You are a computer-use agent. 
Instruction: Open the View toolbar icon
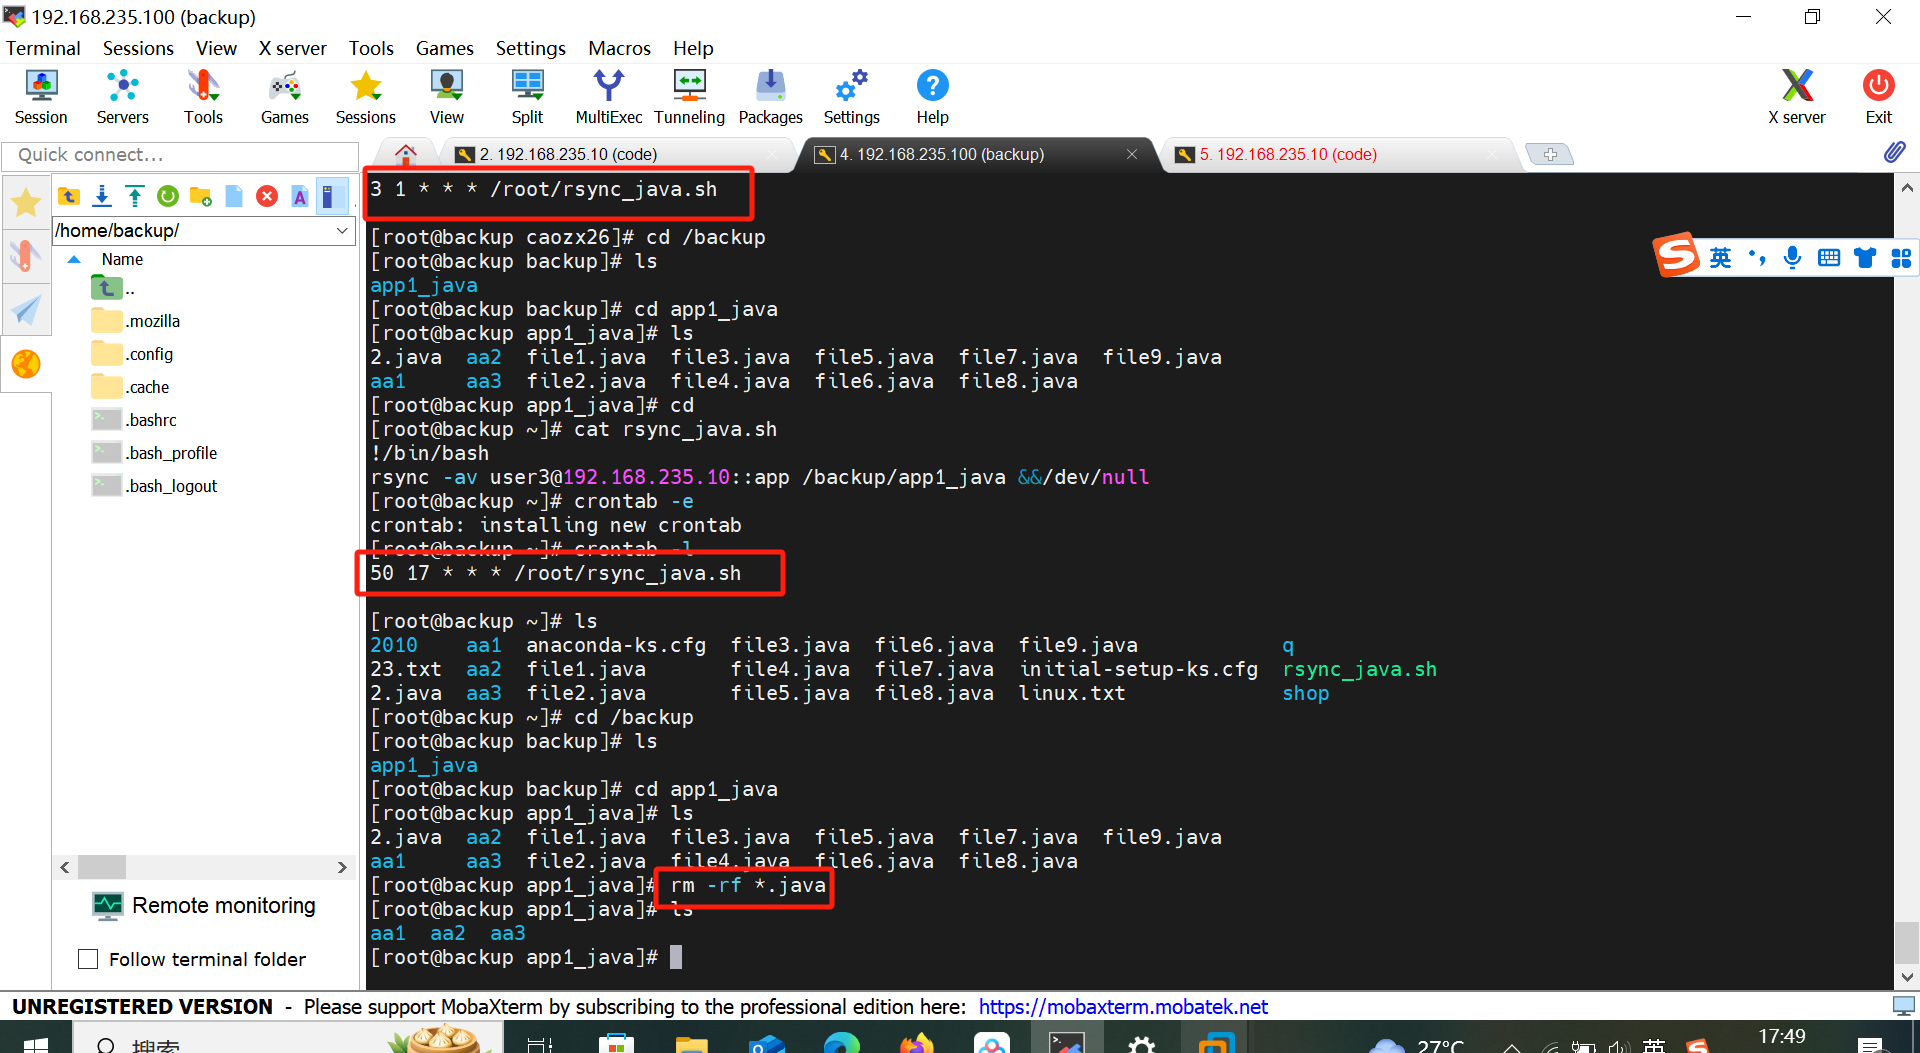447,97
